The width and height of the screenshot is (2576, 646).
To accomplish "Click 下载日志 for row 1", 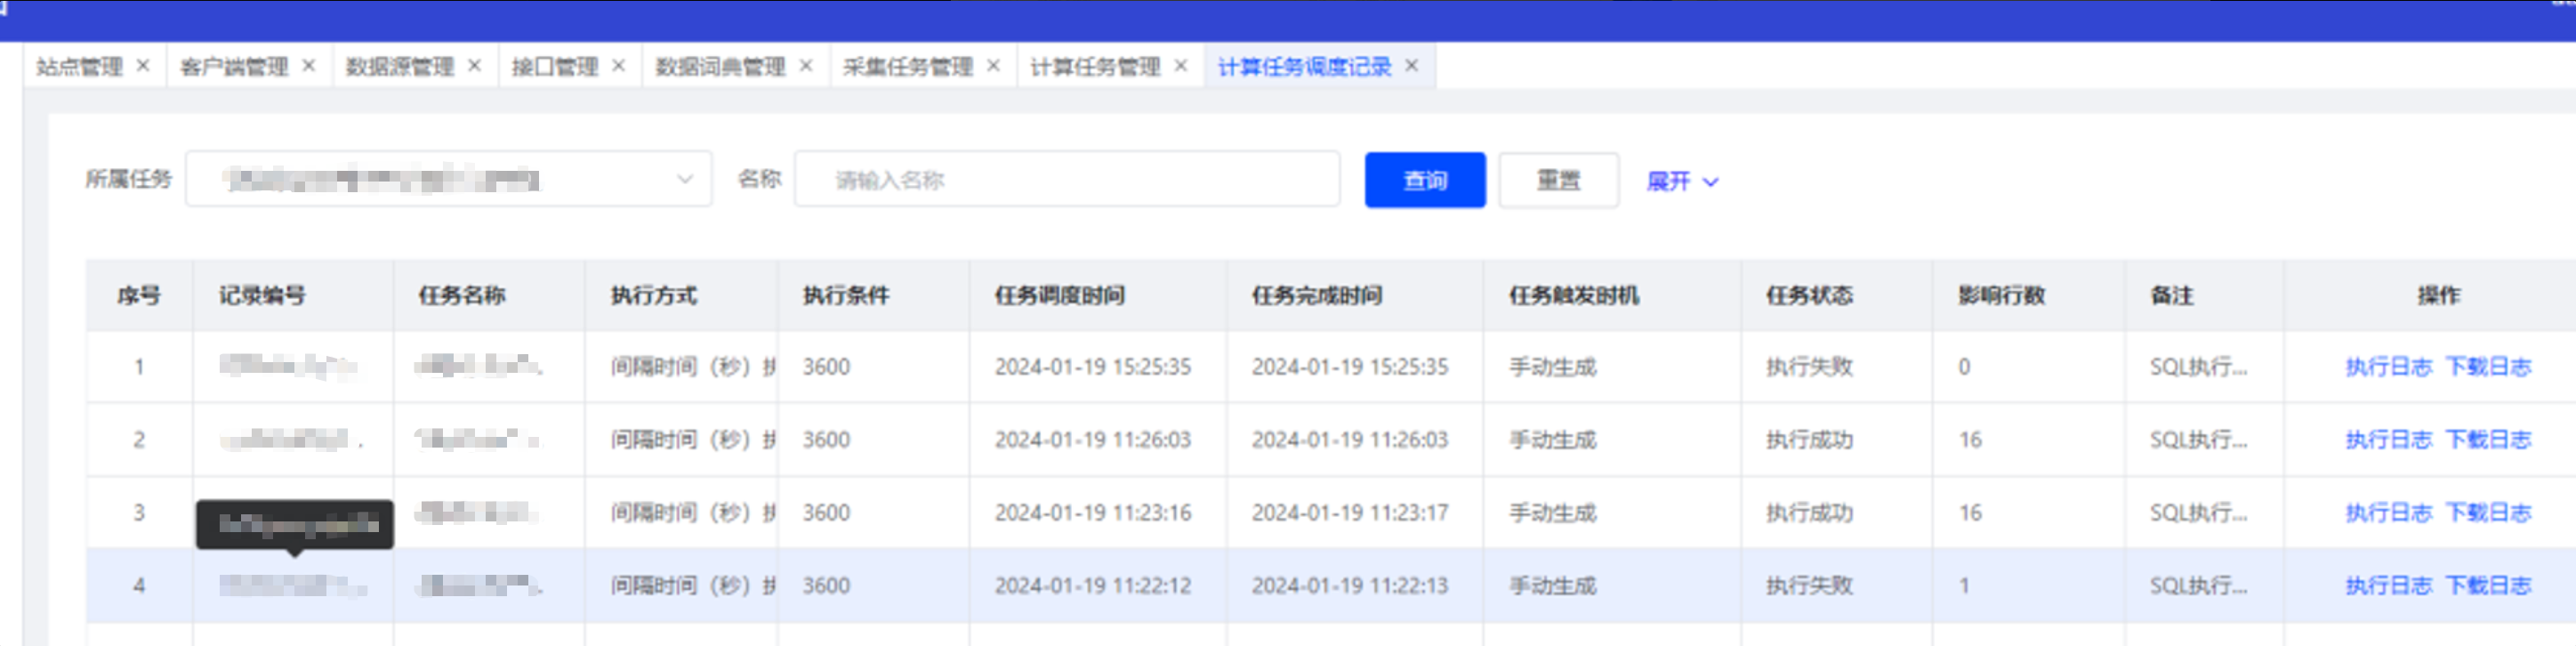I will pos(2489,367).
